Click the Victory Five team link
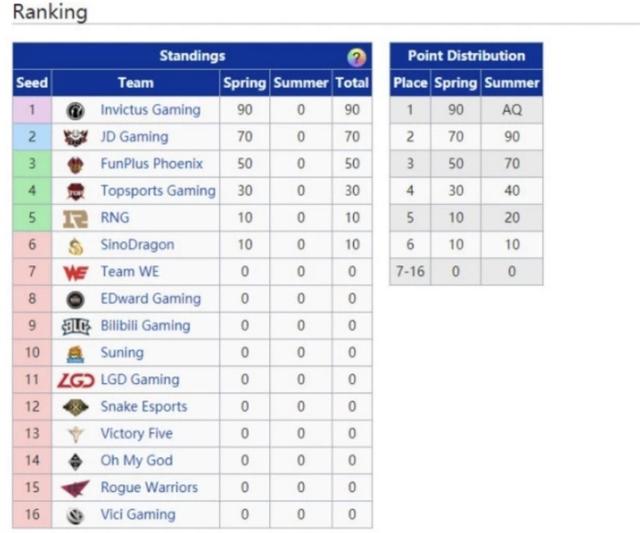The height and width of the screenshot is (533, 640). [136, 433]
